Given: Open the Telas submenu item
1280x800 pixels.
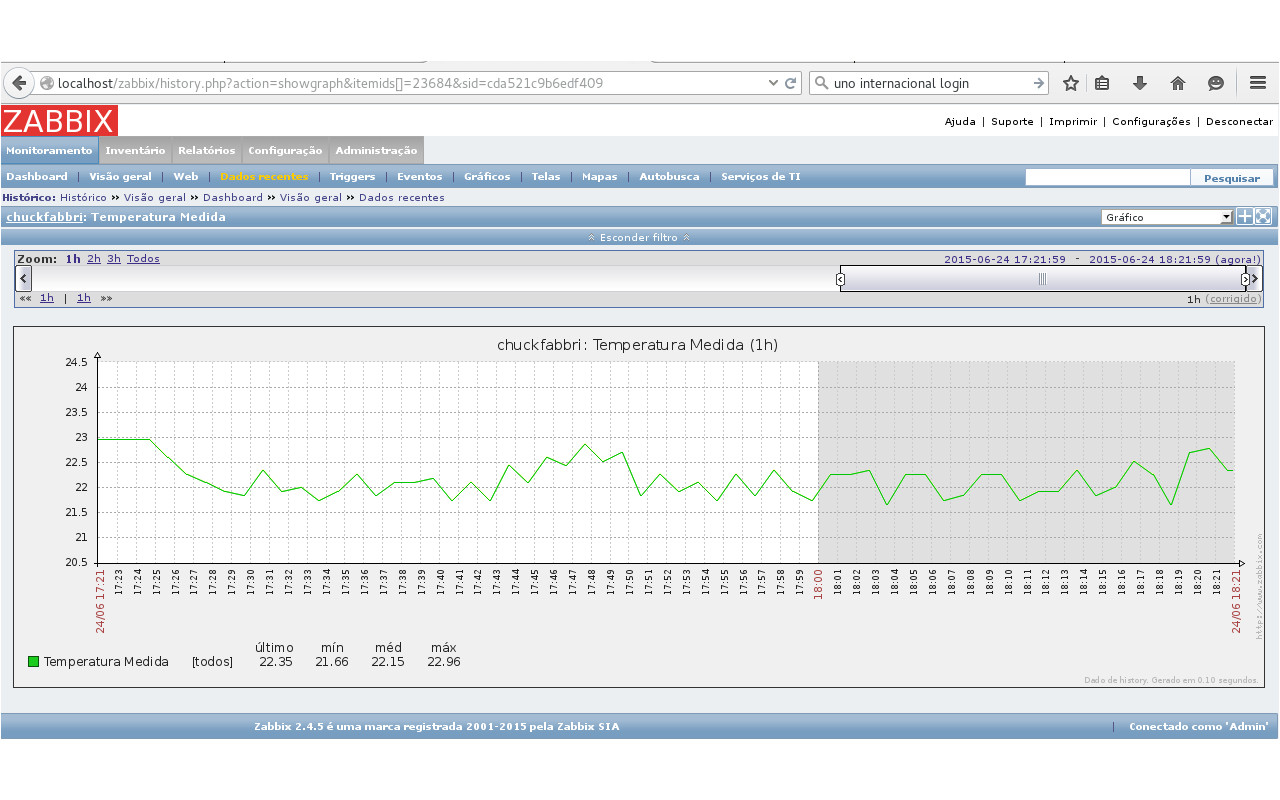Looking at the screenshot, I should 546,177.
